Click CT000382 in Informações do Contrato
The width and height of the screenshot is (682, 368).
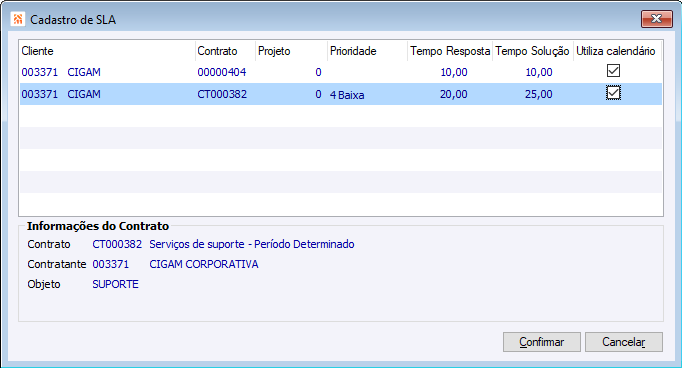(117, 244)
